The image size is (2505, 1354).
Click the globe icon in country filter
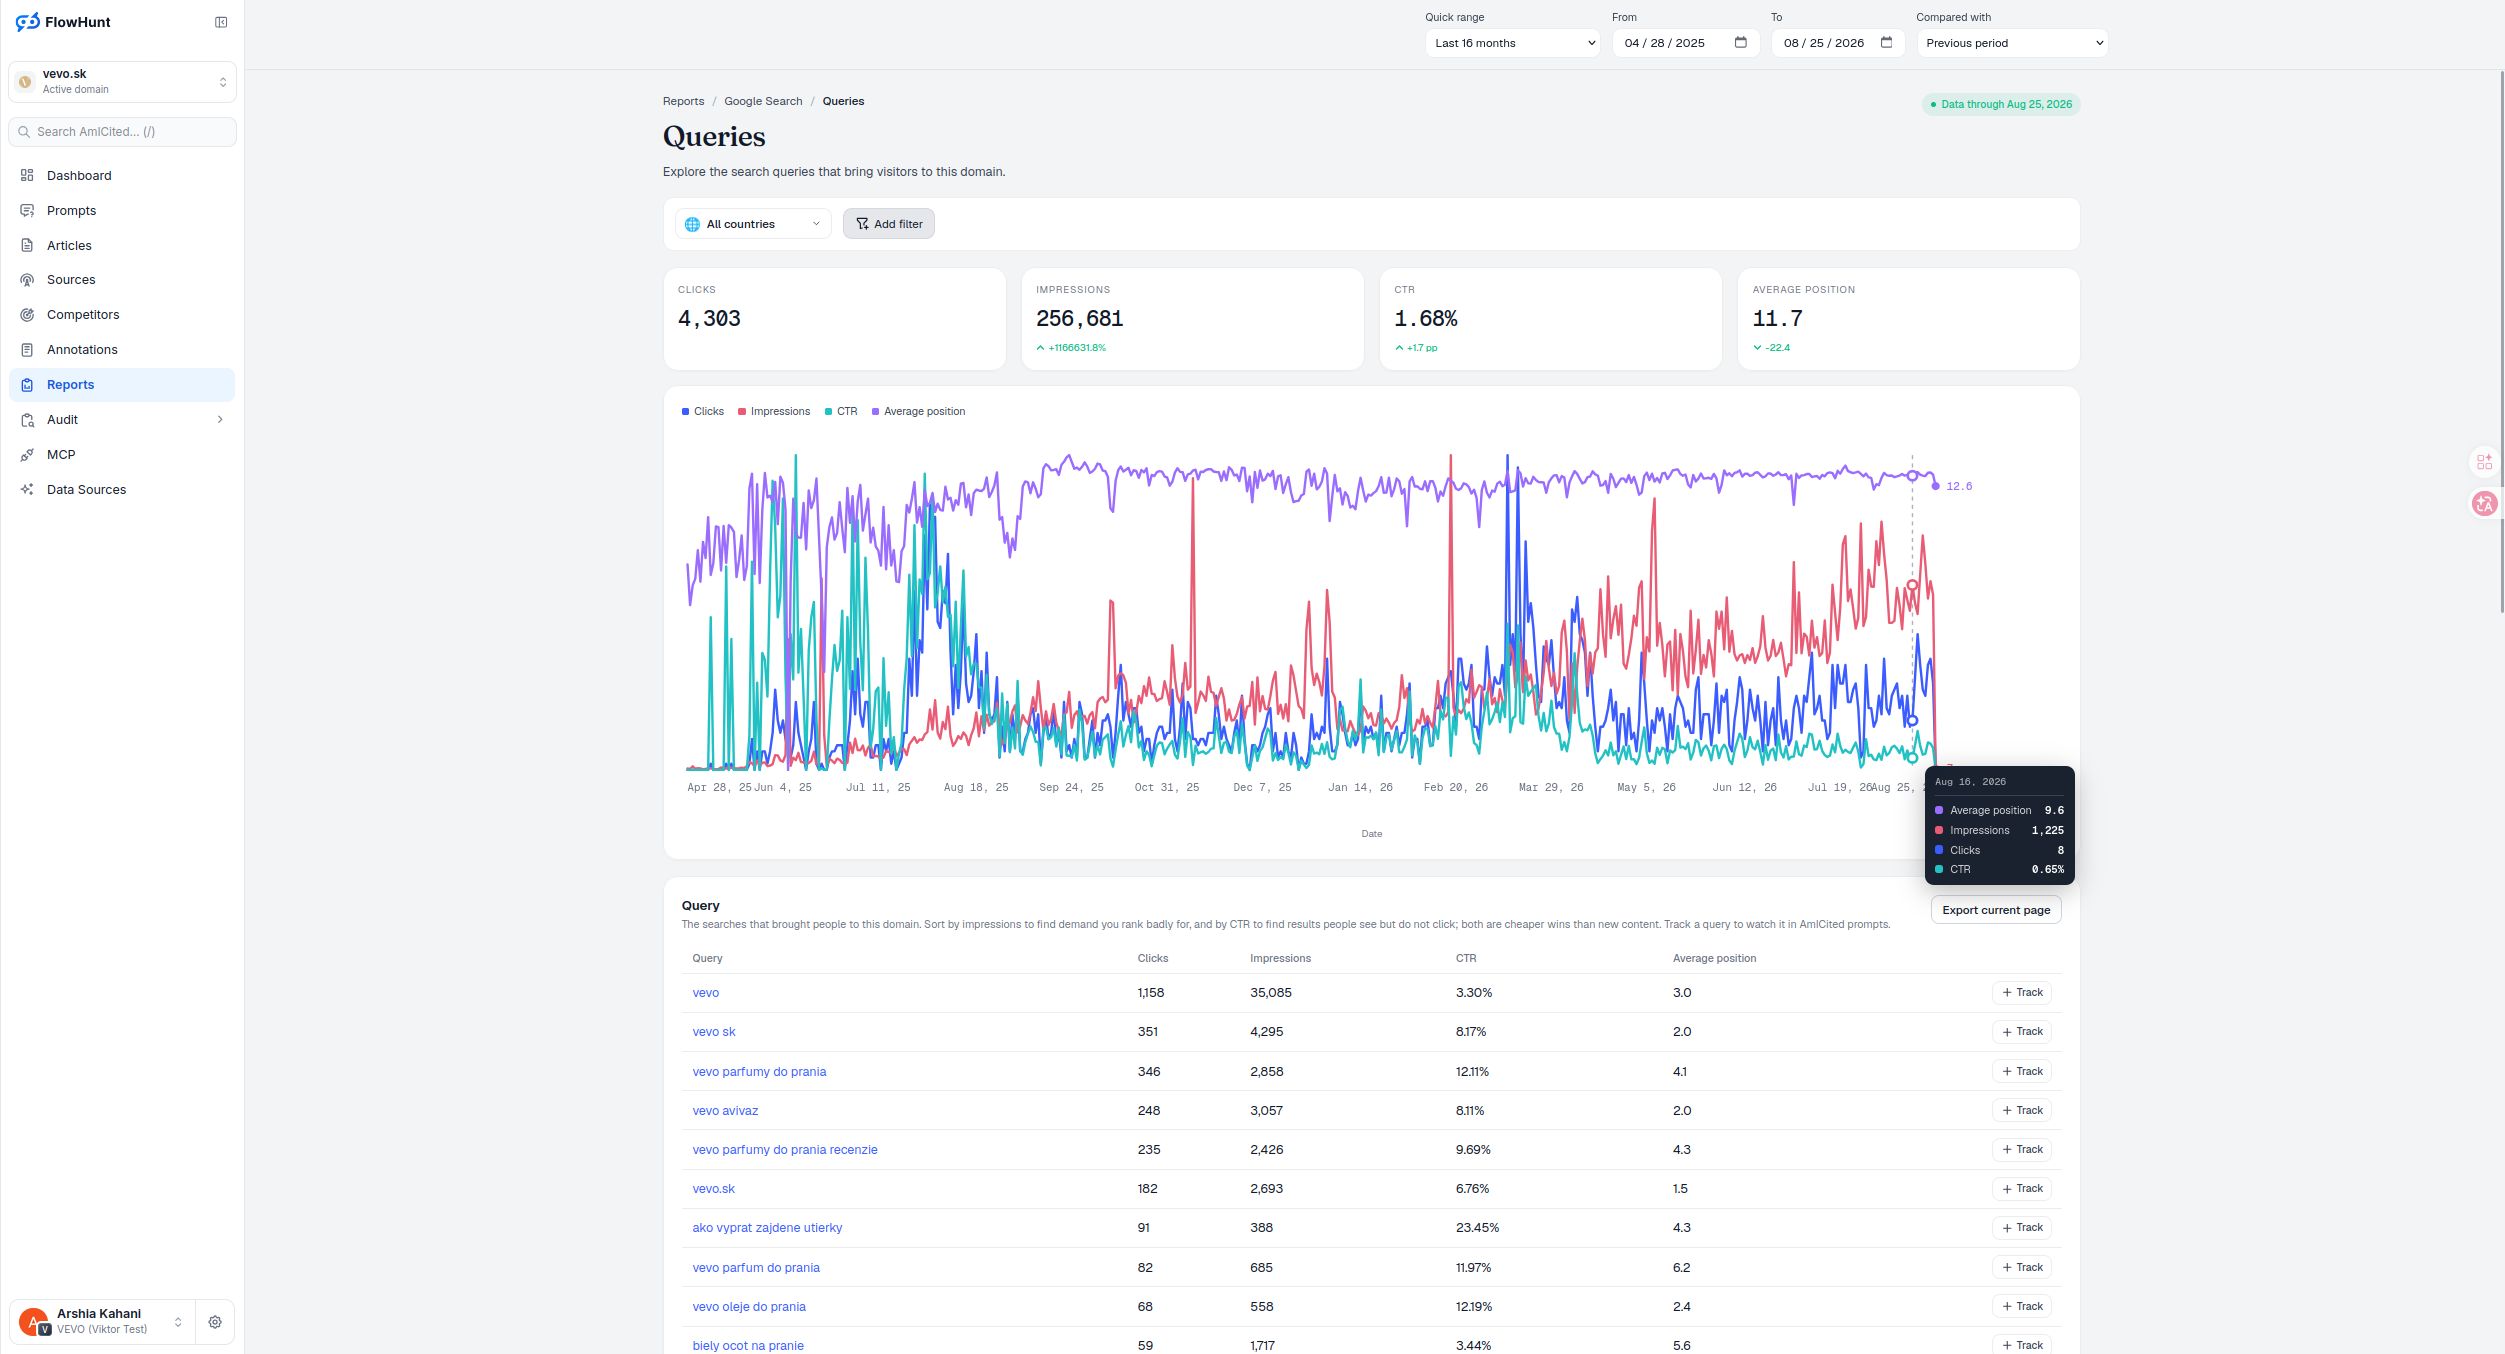coord(692,224)
